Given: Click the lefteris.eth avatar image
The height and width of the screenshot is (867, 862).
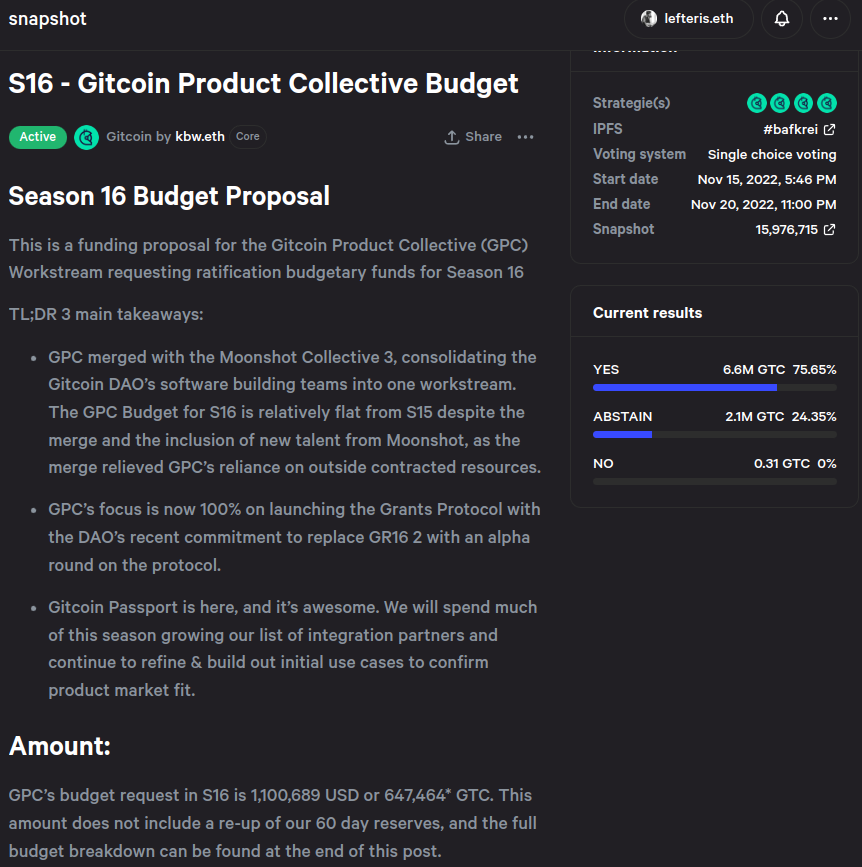Looking at the screenshot, I should tap(649, 19).
